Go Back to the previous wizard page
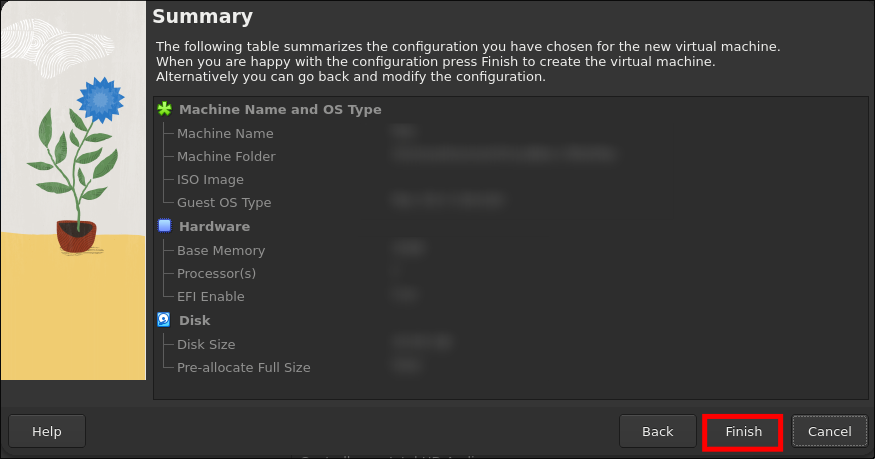The height and width of the screenshot is (459, 875). point(657,432)
